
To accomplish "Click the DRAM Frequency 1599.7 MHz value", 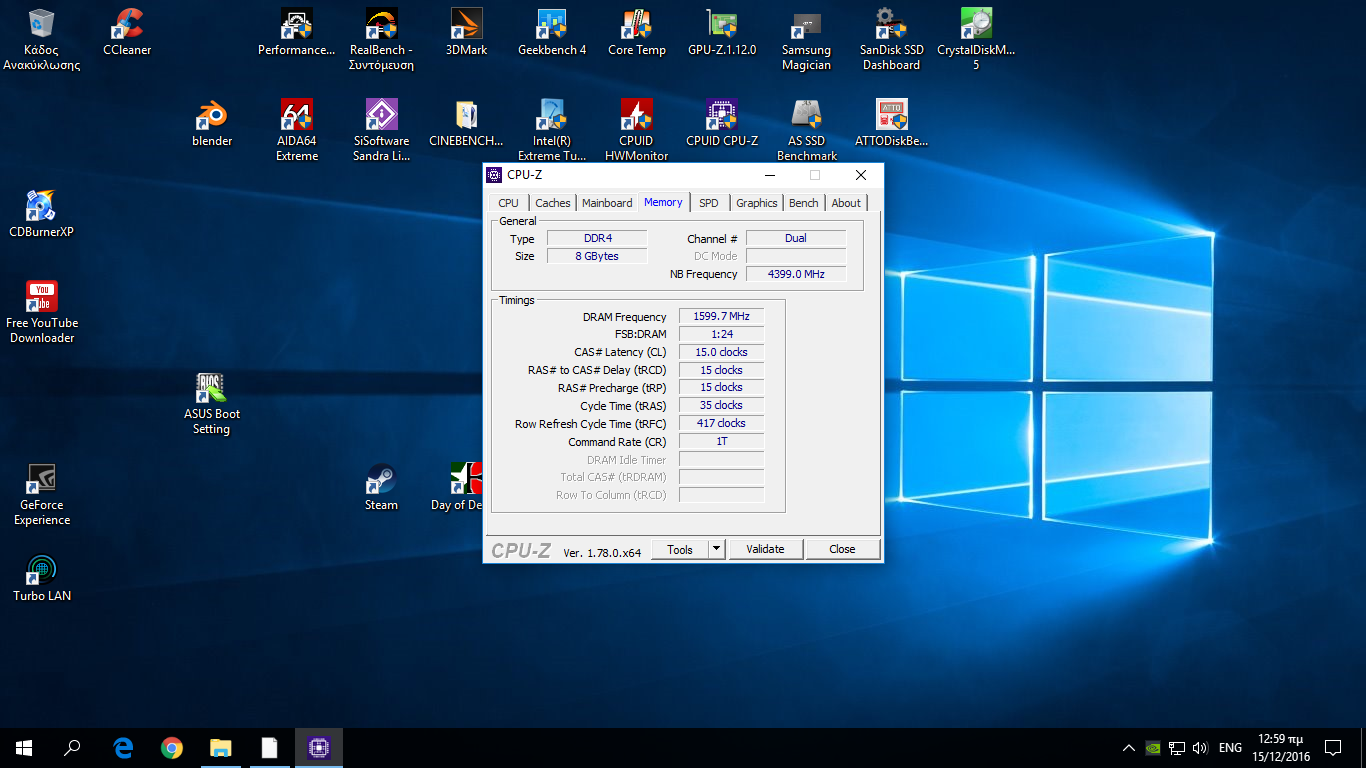I will (721, 316).
